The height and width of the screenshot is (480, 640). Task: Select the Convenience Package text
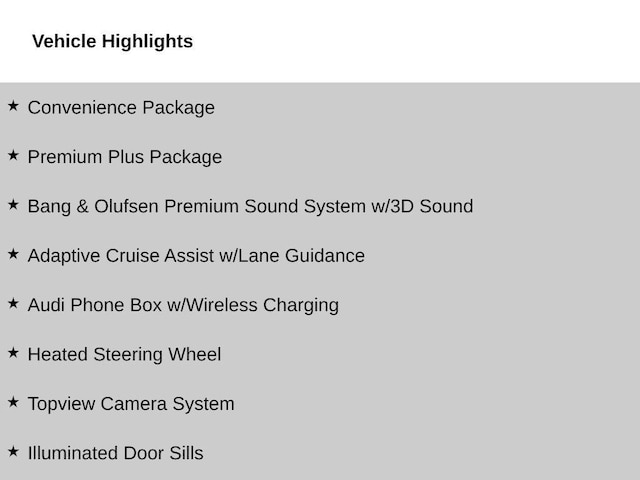click(x=121, y=108)
